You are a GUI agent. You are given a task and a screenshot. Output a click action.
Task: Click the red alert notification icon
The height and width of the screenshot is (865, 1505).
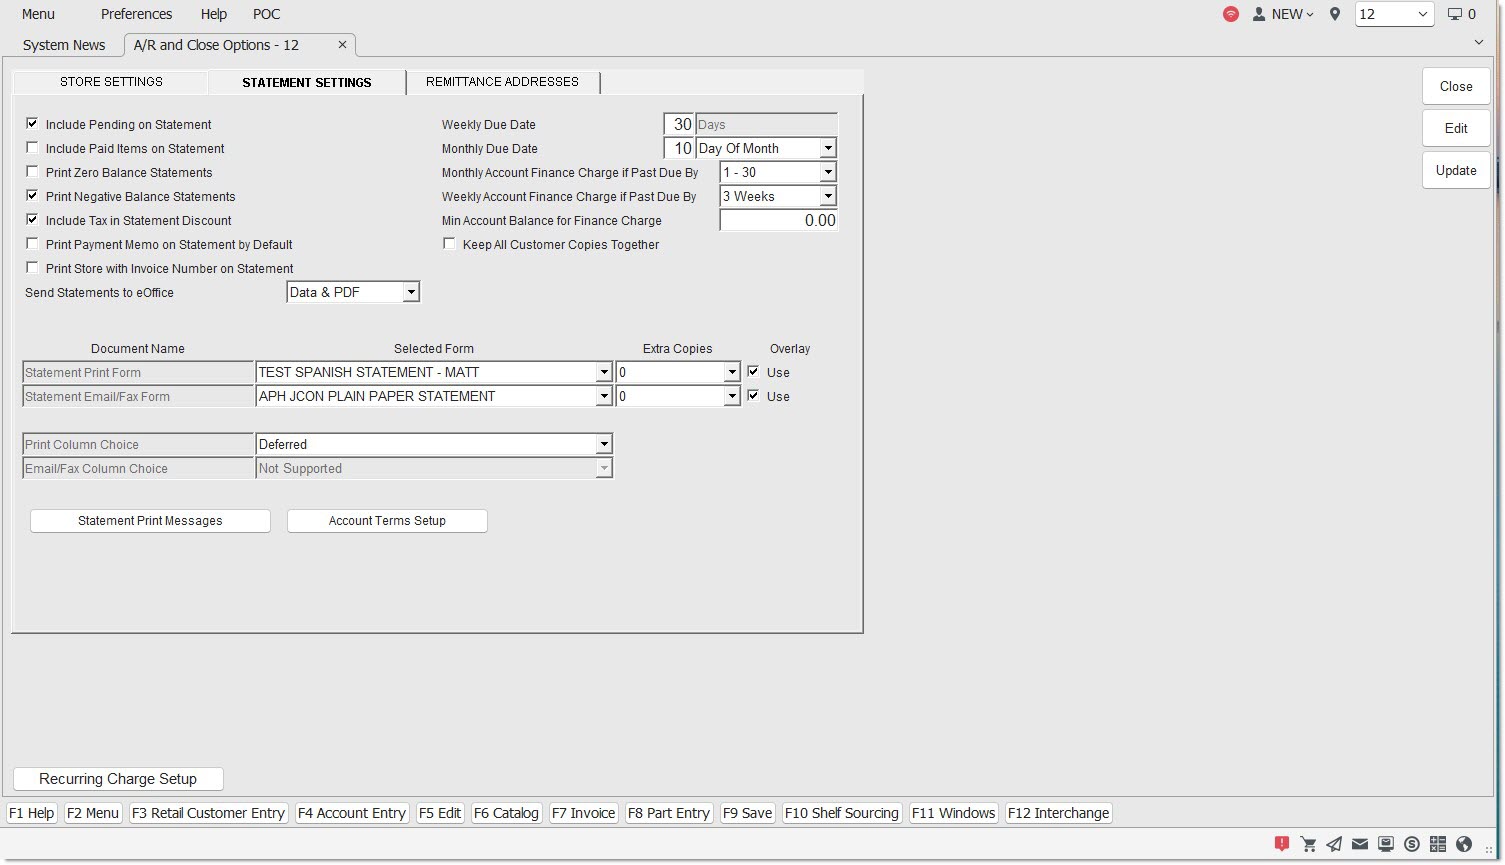click(1282, 843)
